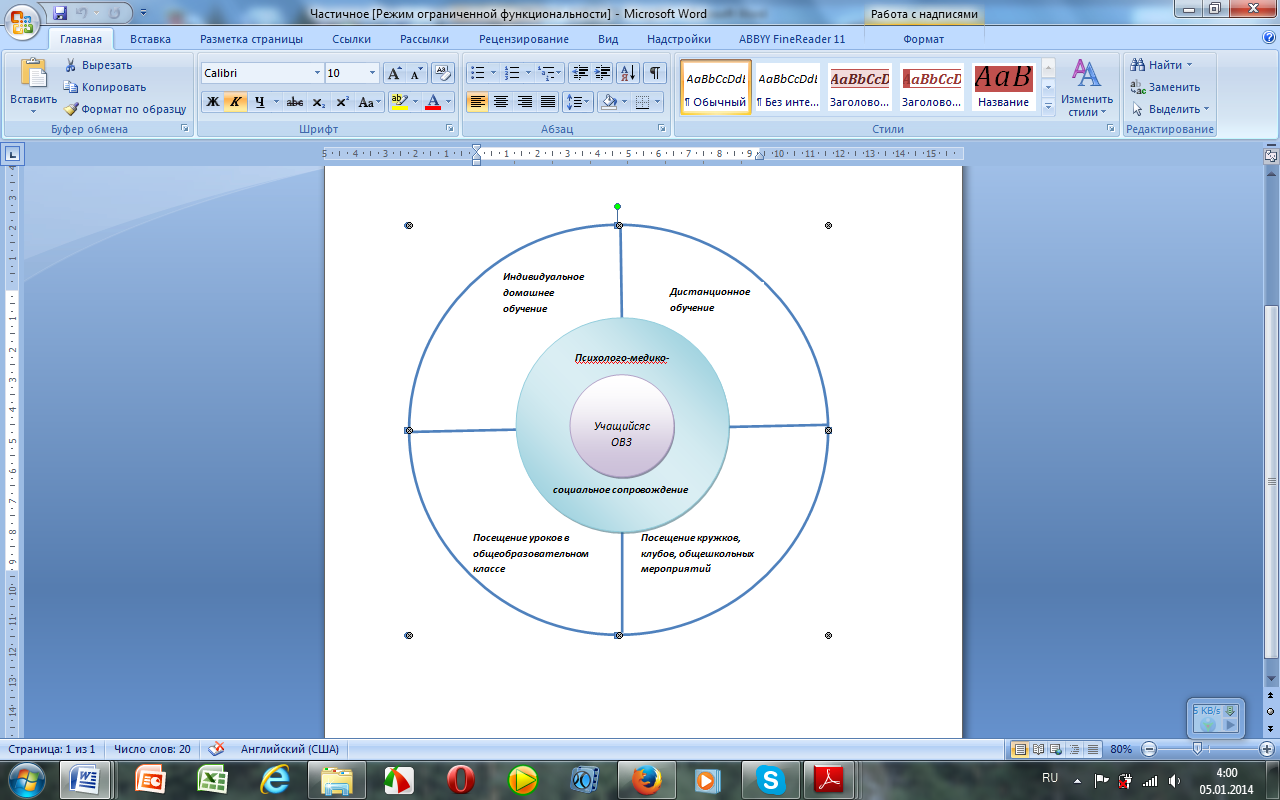Image resolution: width=1280 pixels, height=800 pixels.
Task: Expand the styles gallery More arrow
Action: pos(1048,107)
